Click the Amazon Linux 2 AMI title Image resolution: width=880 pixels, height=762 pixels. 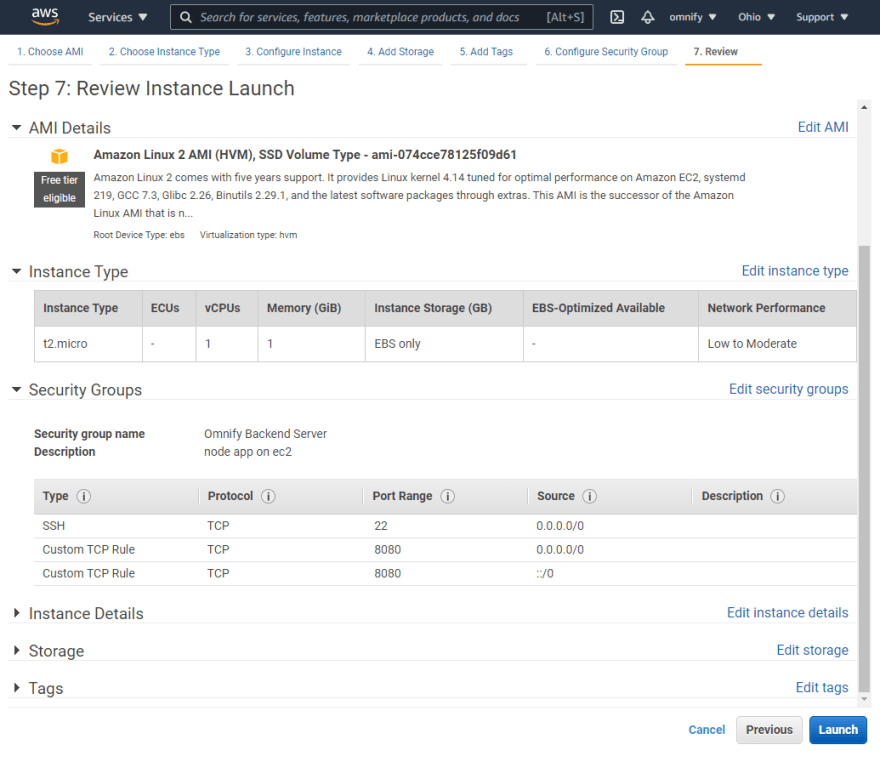[x=305, y=155]
